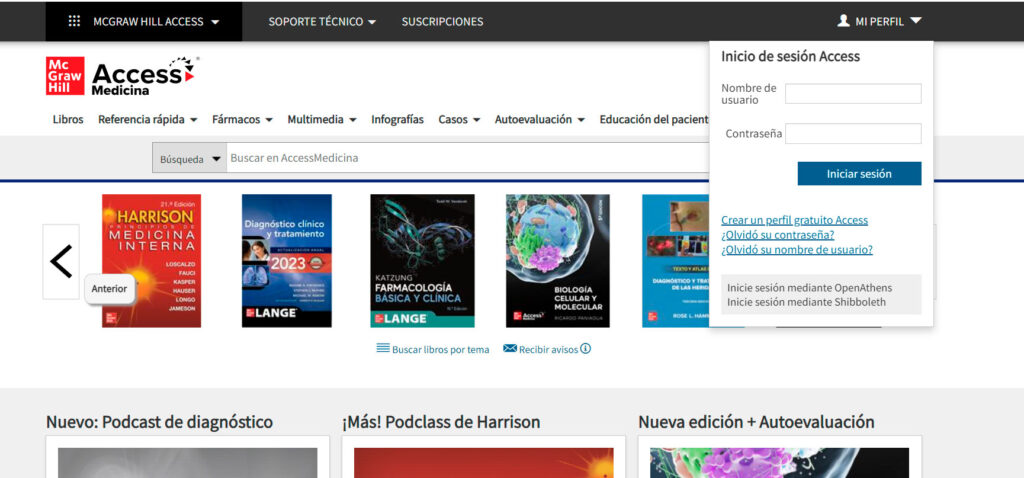
Task: Click ¿Olvidó su nombre de usuario? link
Action: pos(797,249)
